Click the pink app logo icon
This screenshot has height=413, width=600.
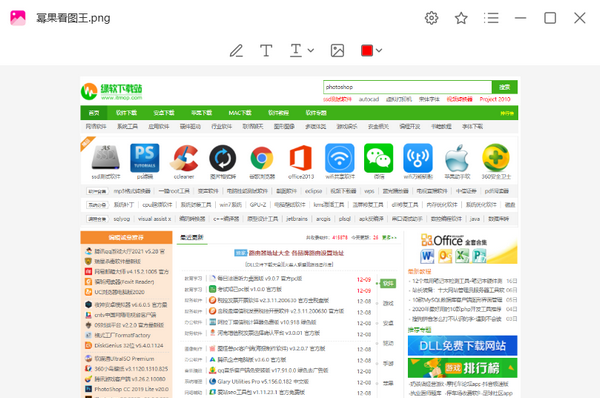[18, 18]
